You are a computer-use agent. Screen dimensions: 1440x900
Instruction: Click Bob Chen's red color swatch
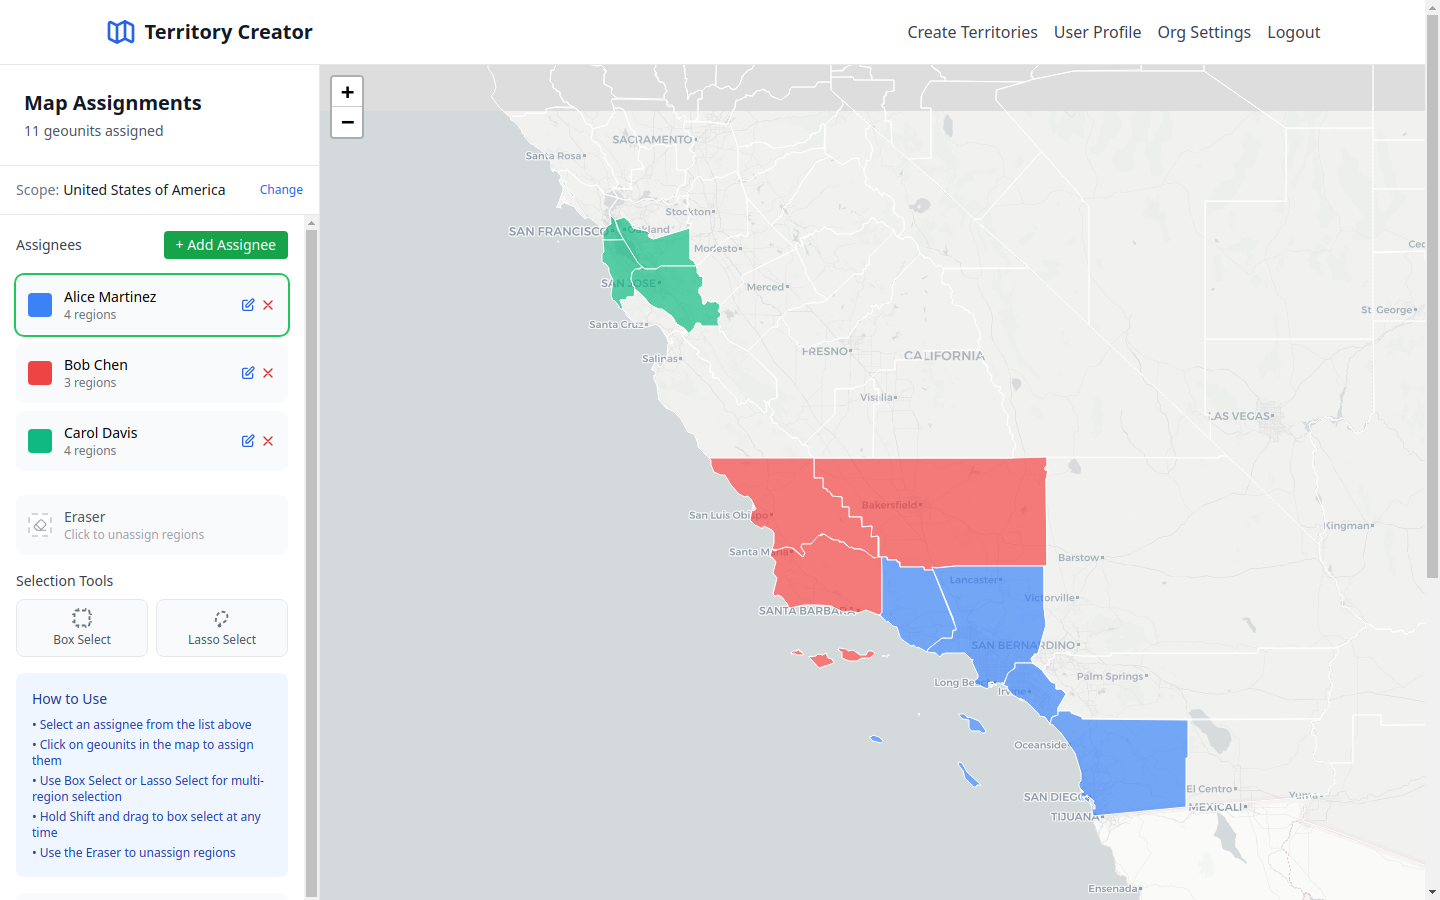click(x=39, y=372)
